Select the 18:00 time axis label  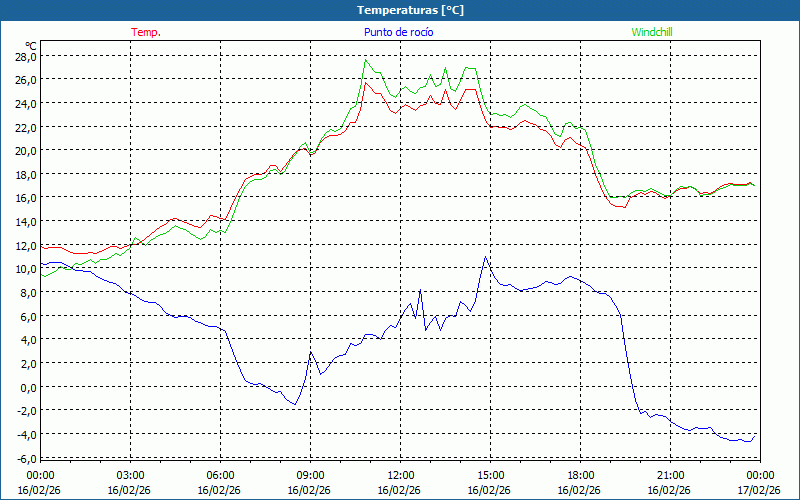pyautogui.click(x=581, y=475)
